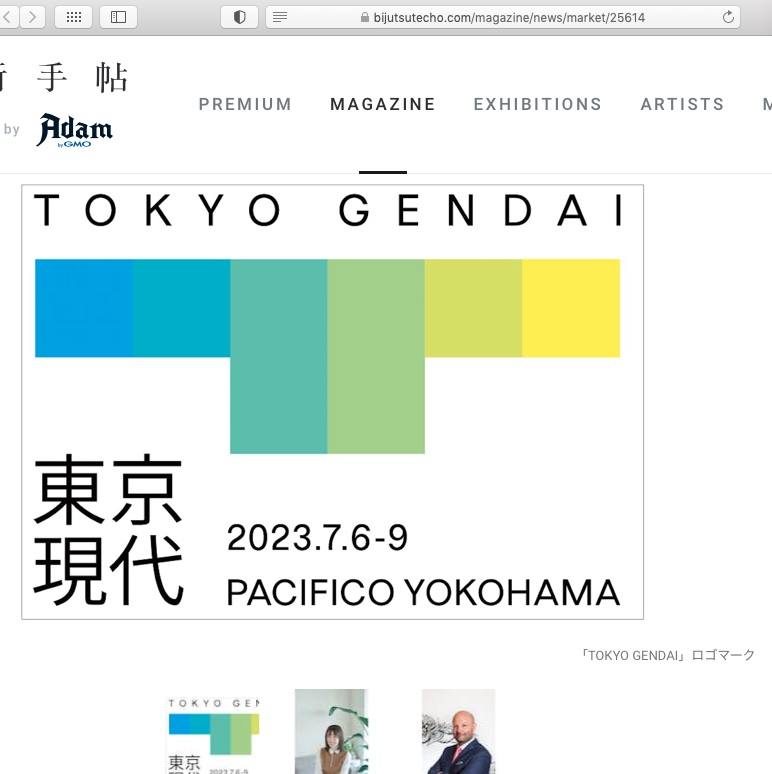Select the woman portrait thumbnail
The image size is (772, 774).
coord(331,731)
